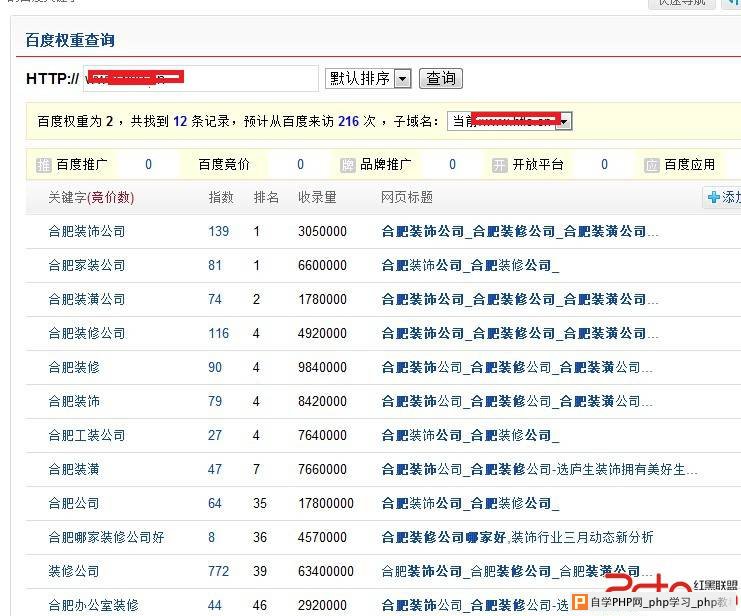Click indexed count 3050000
Screen dimensions: 741x616
(x=322, y=231)
